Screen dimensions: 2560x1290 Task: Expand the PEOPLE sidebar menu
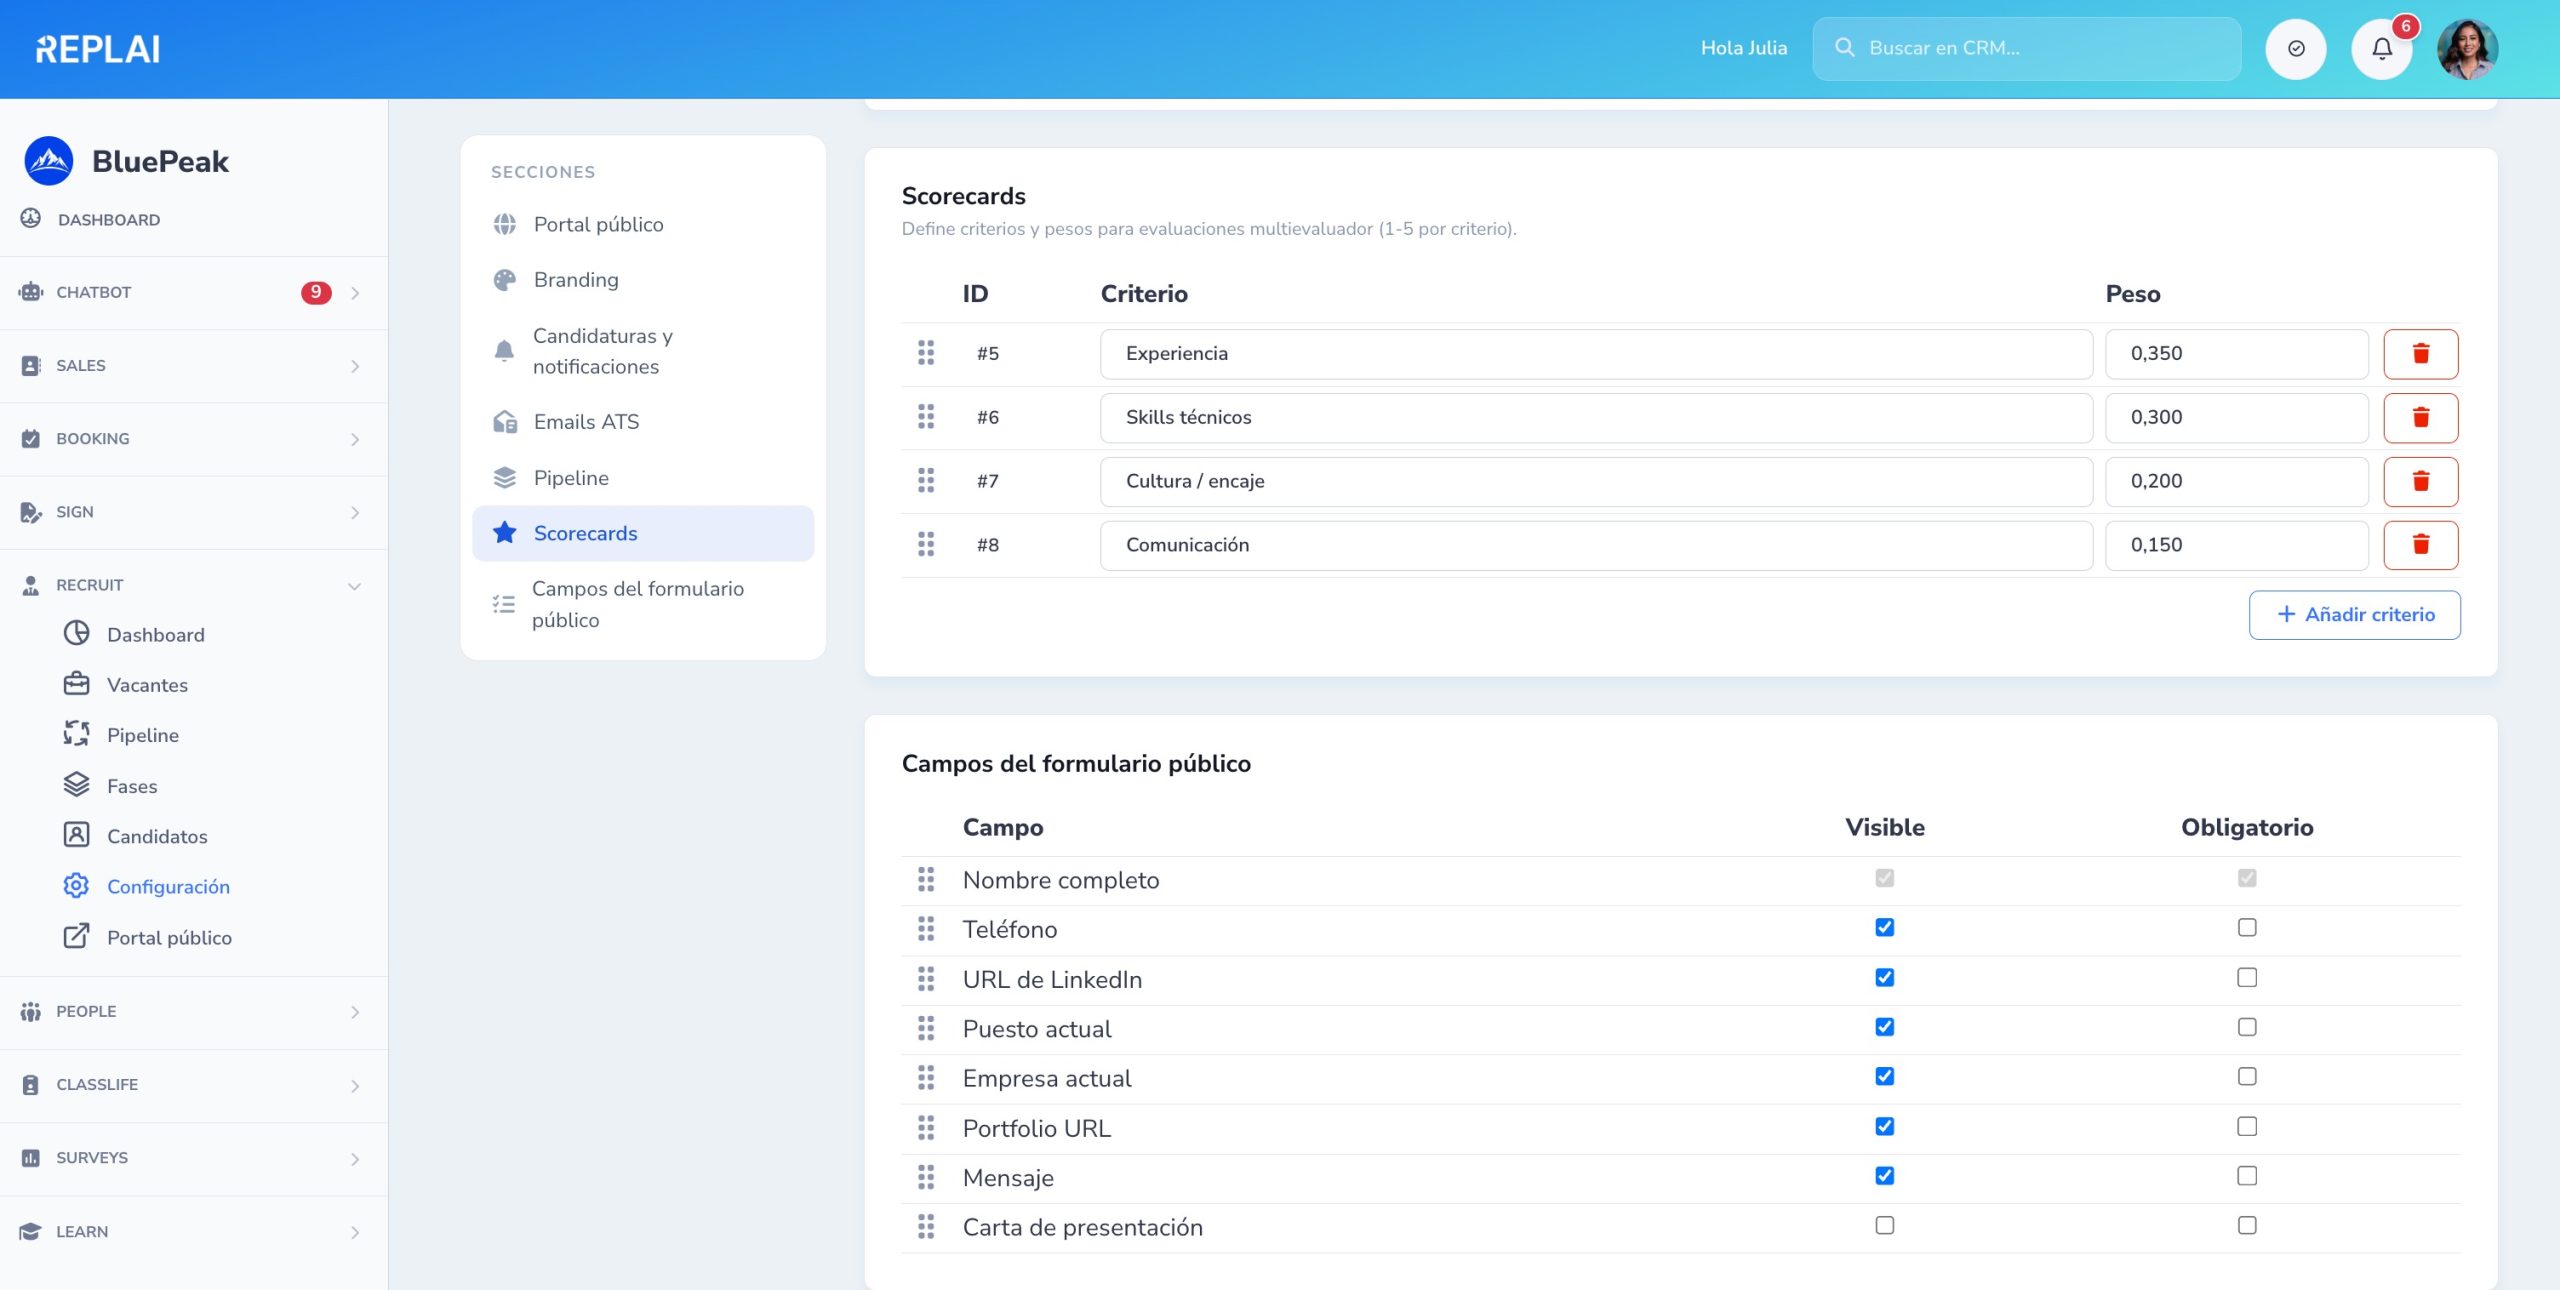pyautogui.click(x=194, y=1012)
